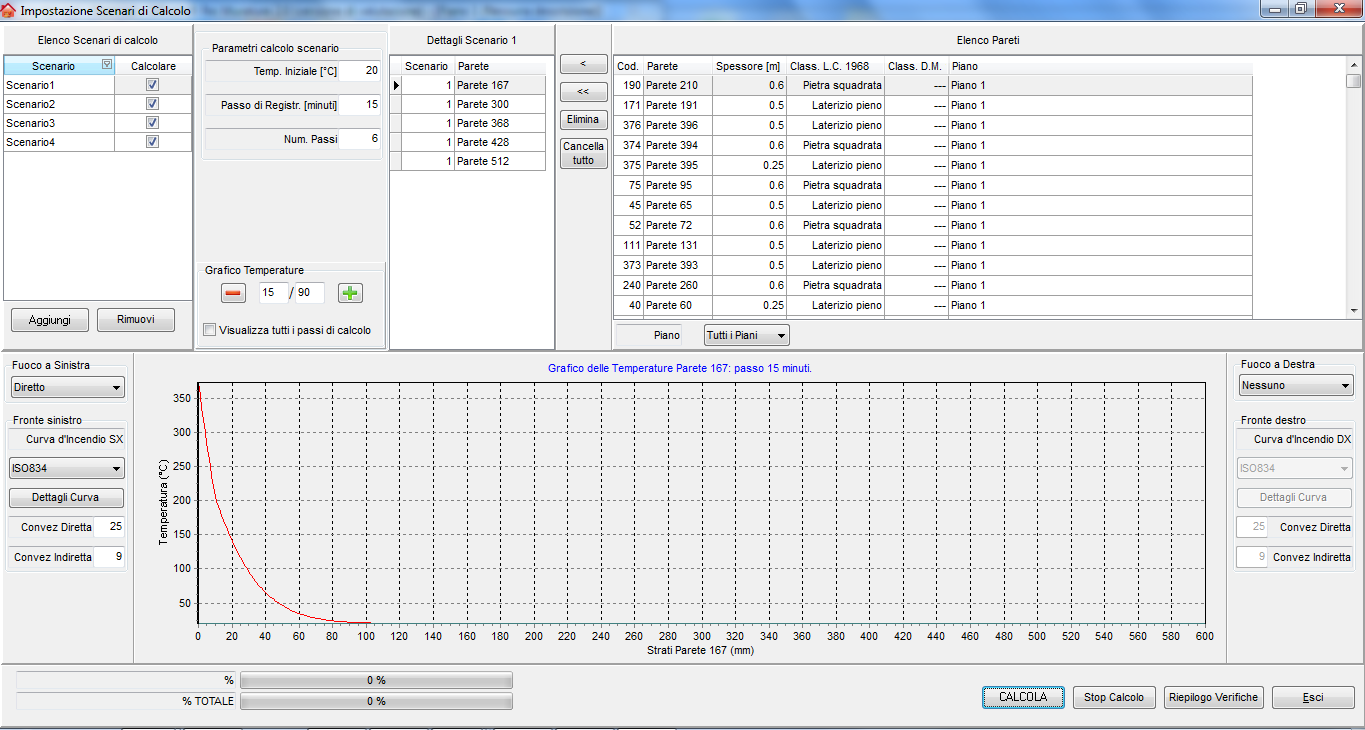This screenshot has height=730, width=1365.
Task: Click the Temp. Iniziale input field
Action: point(359,71)
